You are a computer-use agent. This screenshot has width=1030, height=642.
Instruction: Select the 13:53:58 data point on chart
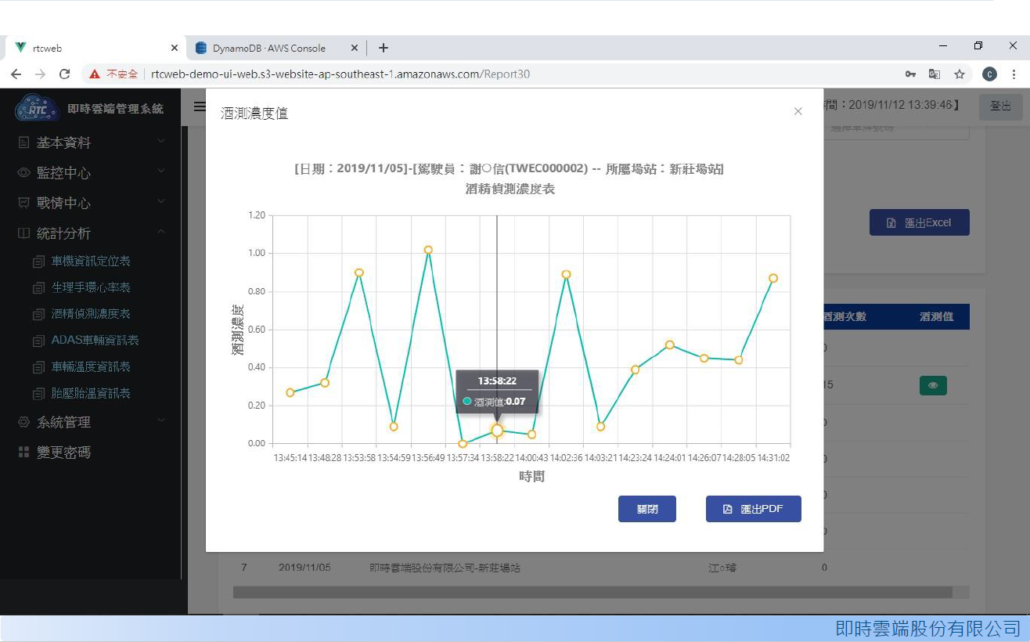click(x=359, y=273)
